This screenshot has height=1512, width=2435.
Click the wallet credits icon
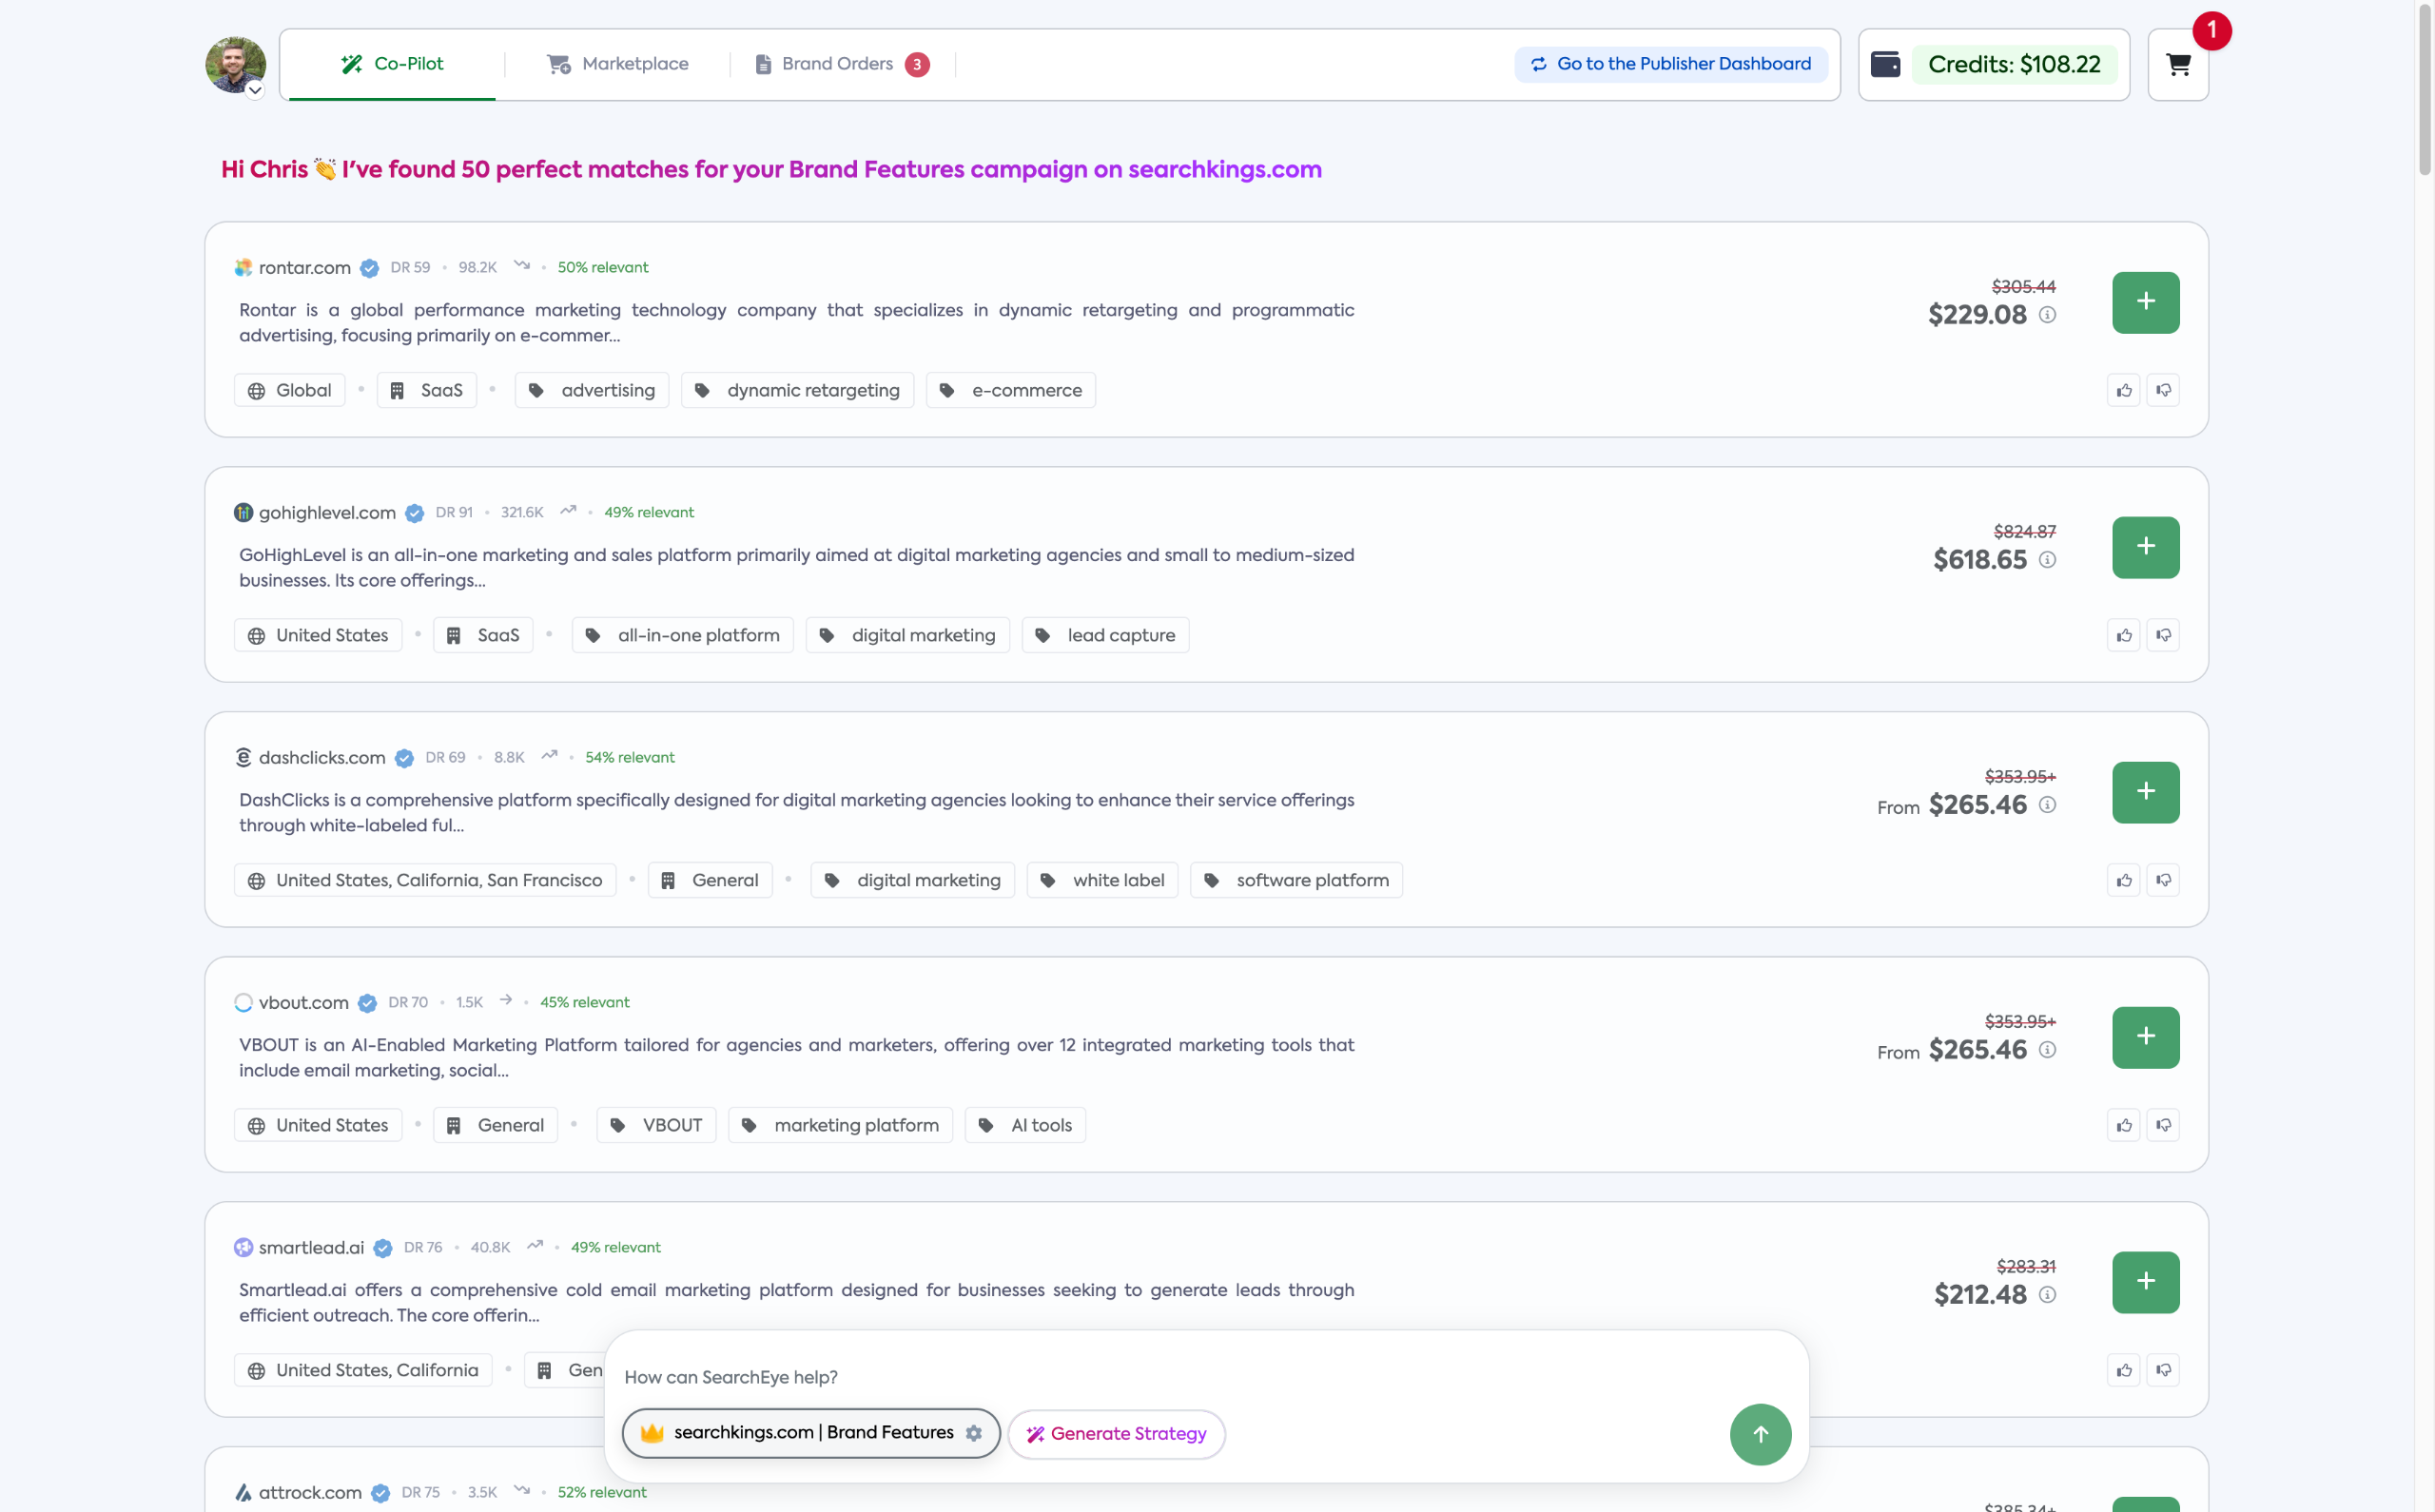coord(1885,65)
